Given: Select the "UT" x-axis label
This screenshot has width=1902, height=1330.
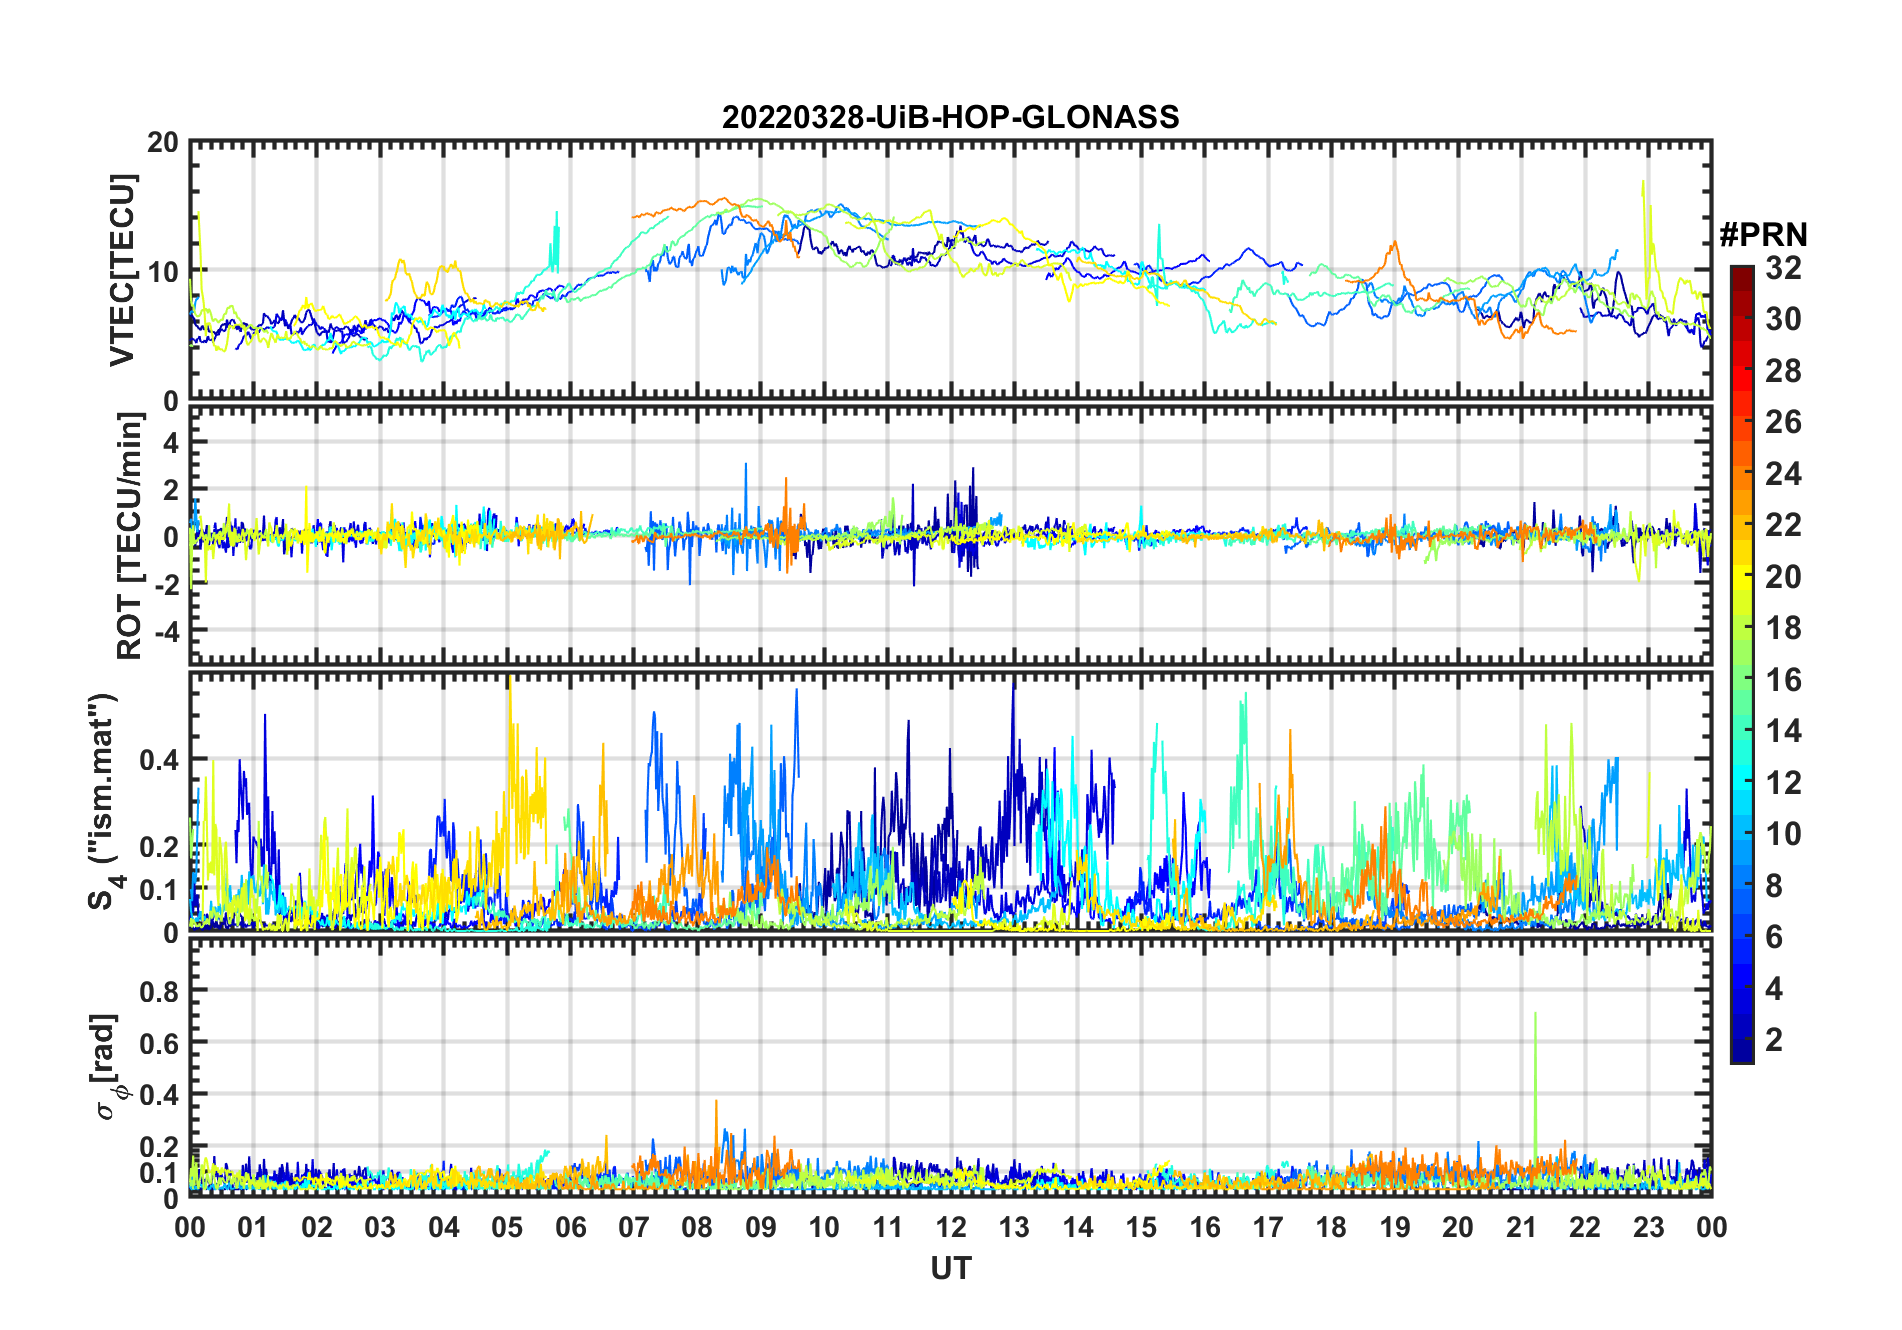Looking at the screenshot, I should coord(951,1268).
